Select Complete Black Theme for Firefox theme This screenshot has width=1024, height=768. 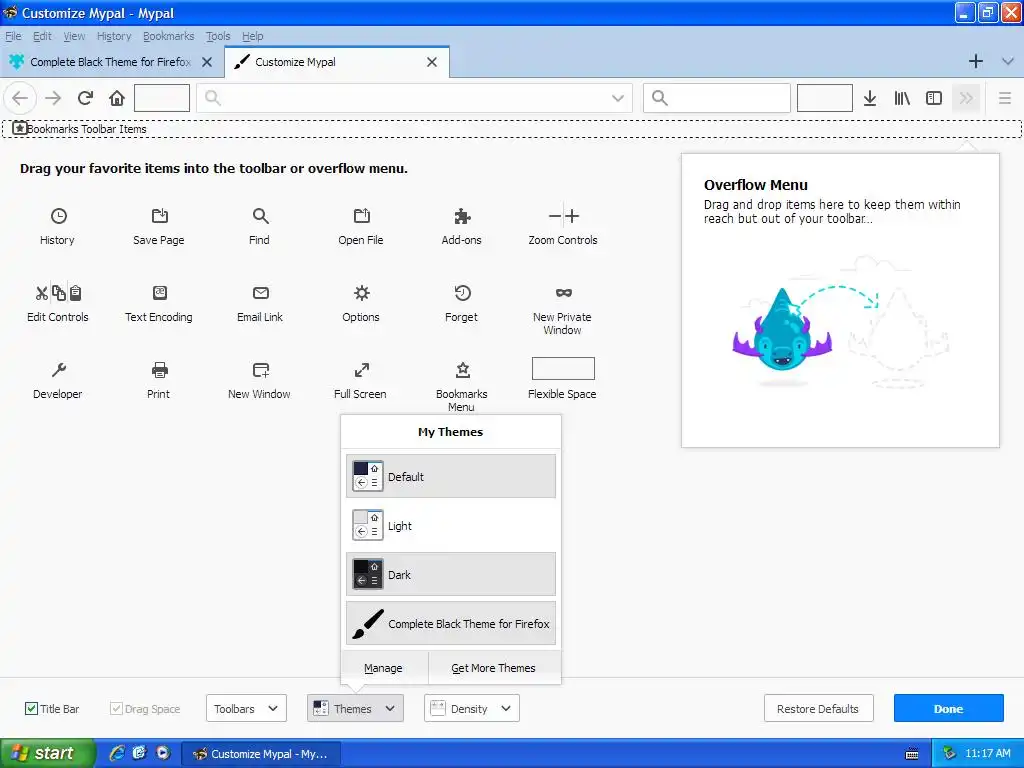451,624
